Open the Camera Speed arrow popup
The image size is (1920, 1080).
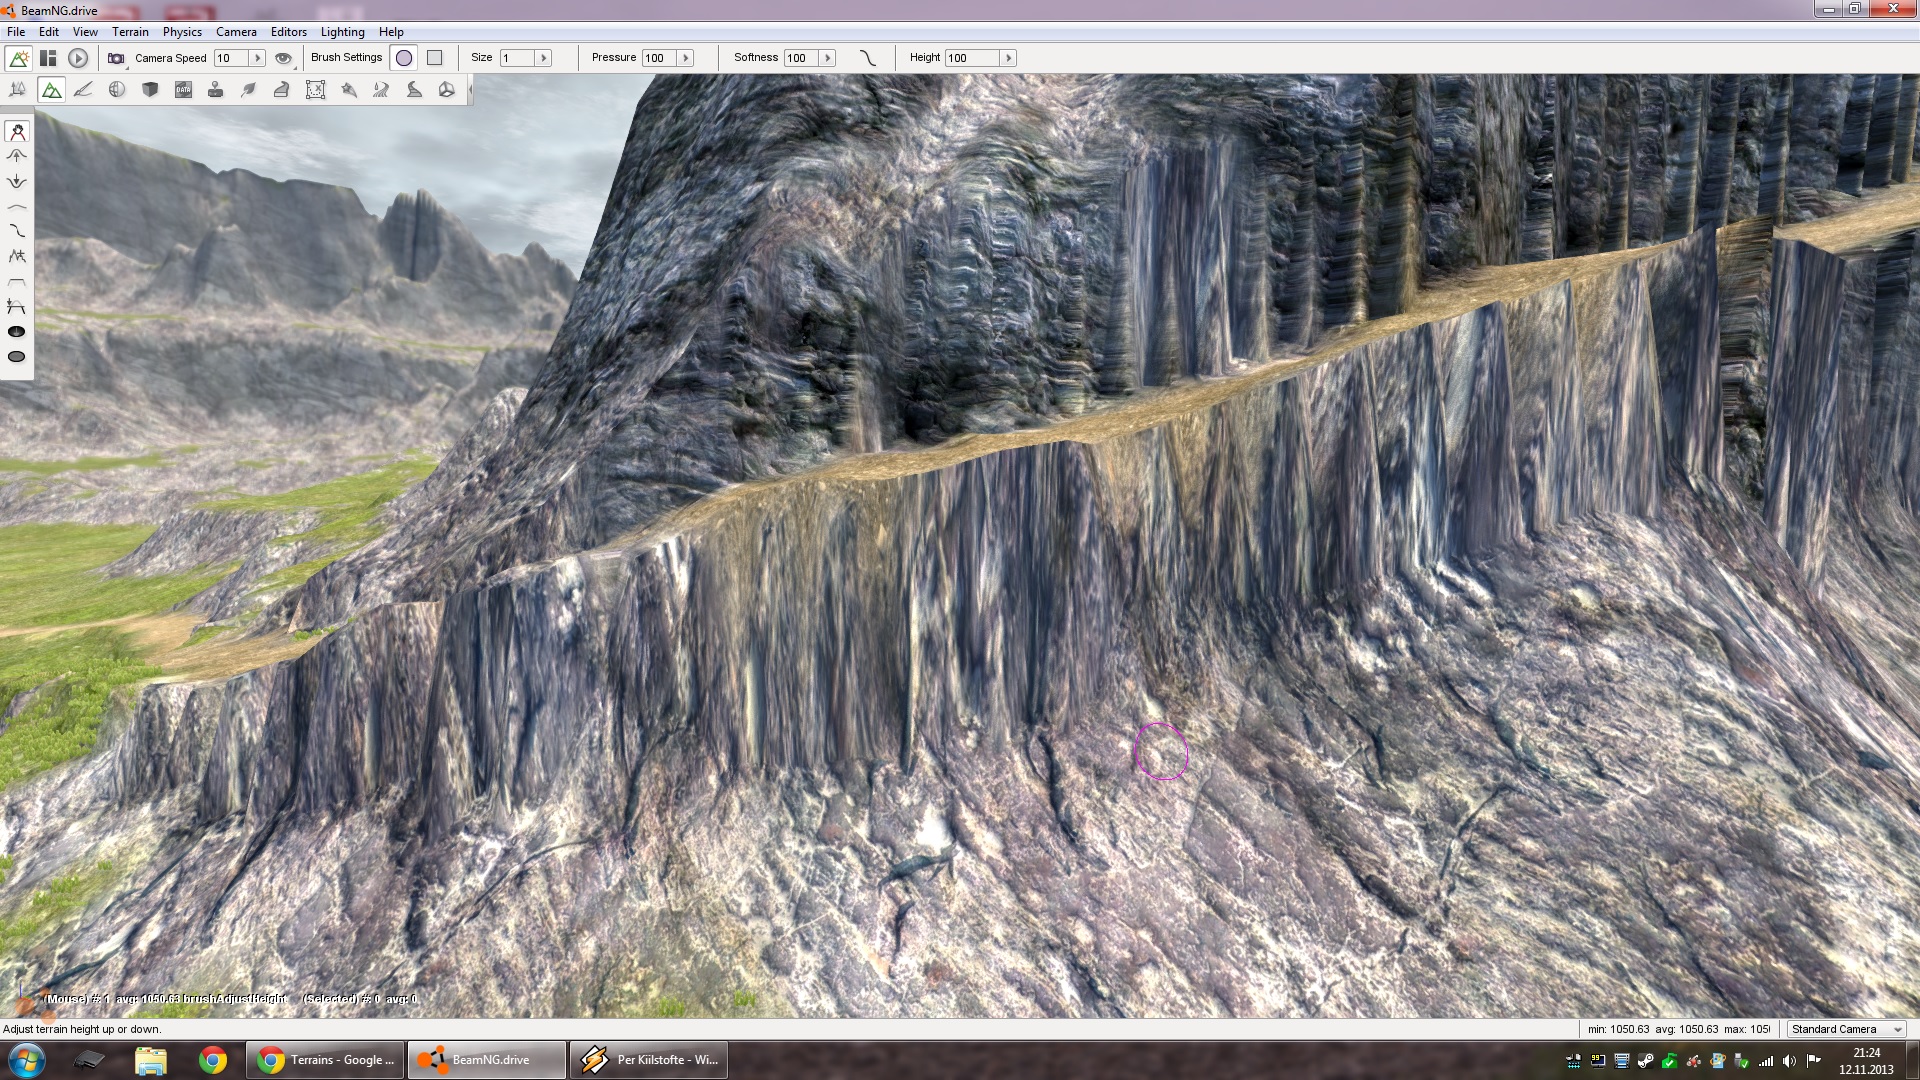(x=257, y=58)
